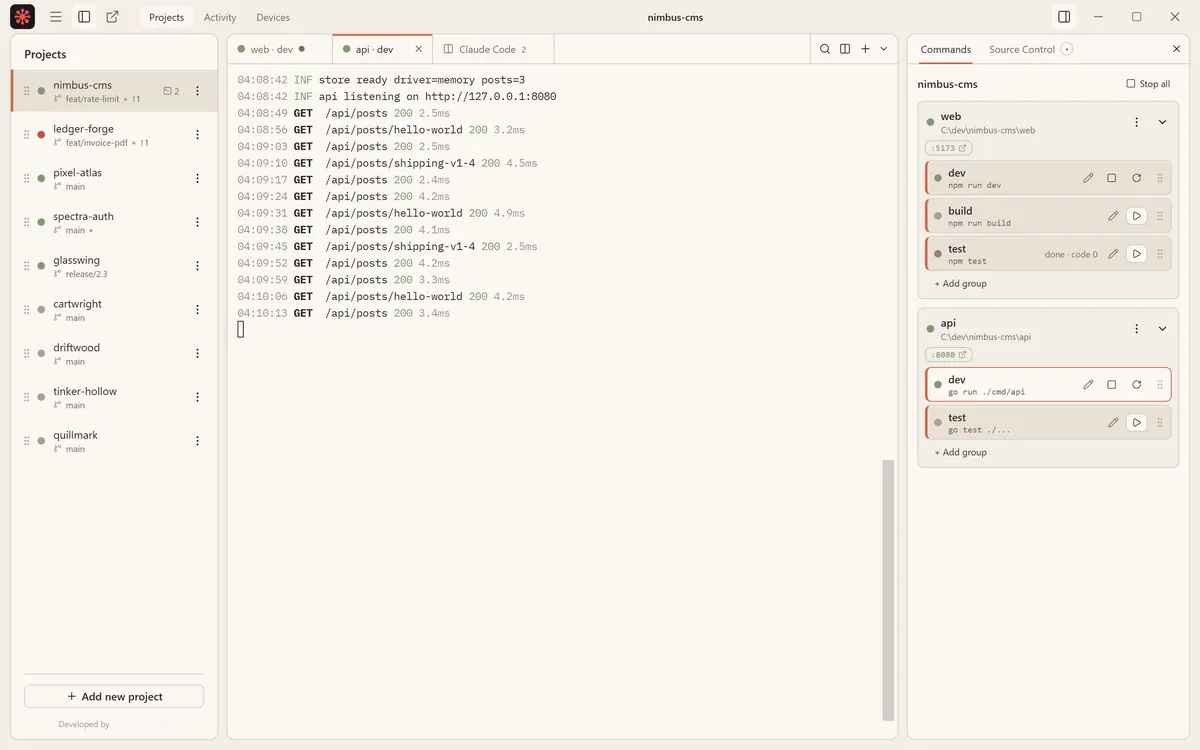Open the Claude Code tab
This screenshot has width=1200, height=750.
pyautogui.click(x=493, y=49)
